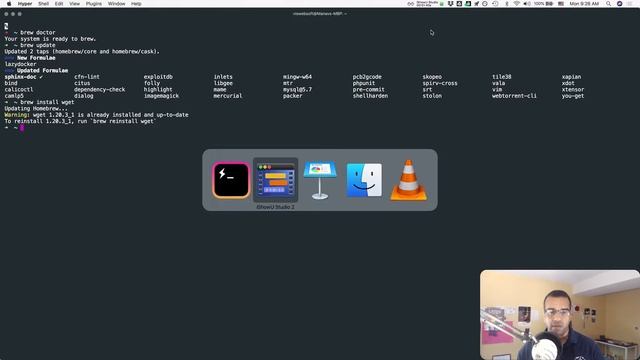Click the 'cfn-lint' formula entry

(87, 77)
